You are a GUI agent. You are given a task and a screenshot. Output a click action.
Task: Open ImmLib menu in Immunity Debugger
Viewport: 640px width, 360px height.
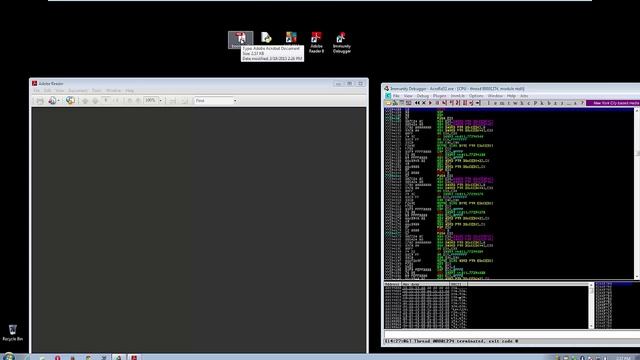click(458, 96)
